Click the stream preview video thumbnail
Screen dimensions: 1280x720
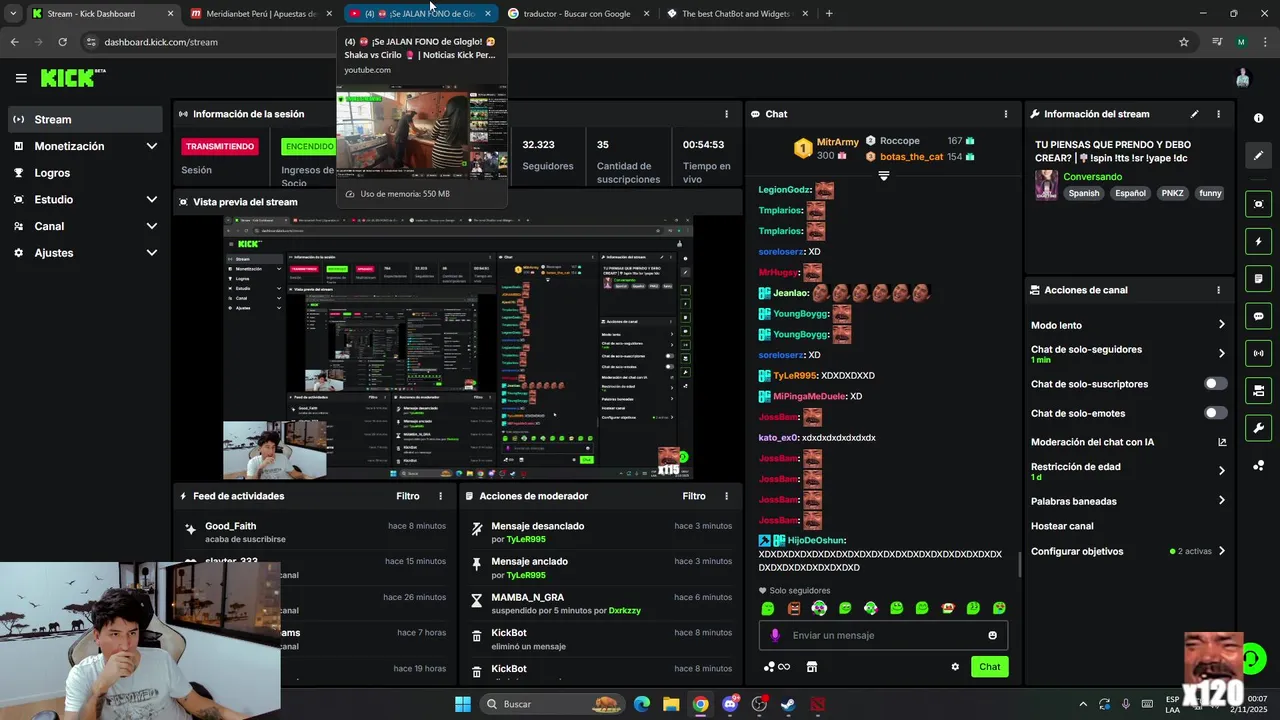coord(458,346)
